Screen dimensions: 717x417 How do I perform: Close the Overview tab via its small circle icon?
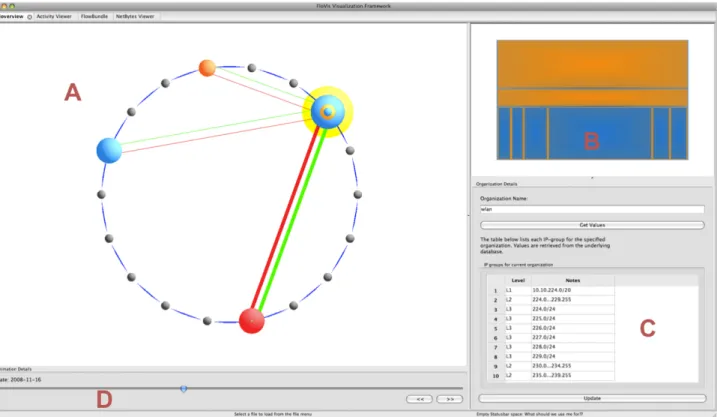point(30,16)
